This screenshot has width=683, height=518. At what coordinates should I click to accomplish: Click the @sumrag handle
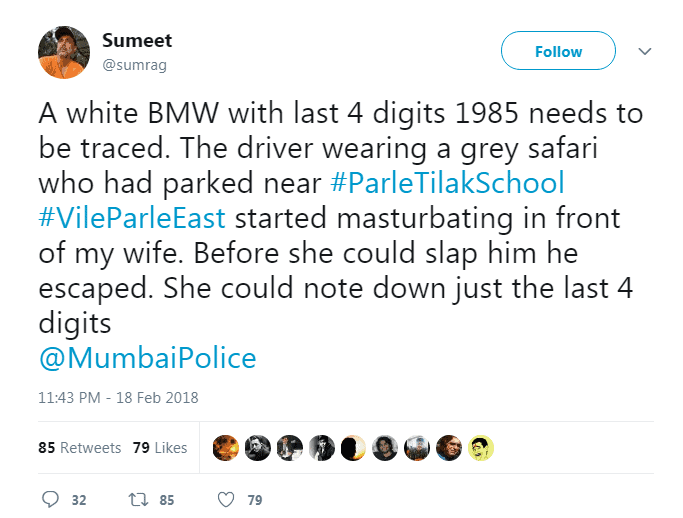[x=134, y=65]
